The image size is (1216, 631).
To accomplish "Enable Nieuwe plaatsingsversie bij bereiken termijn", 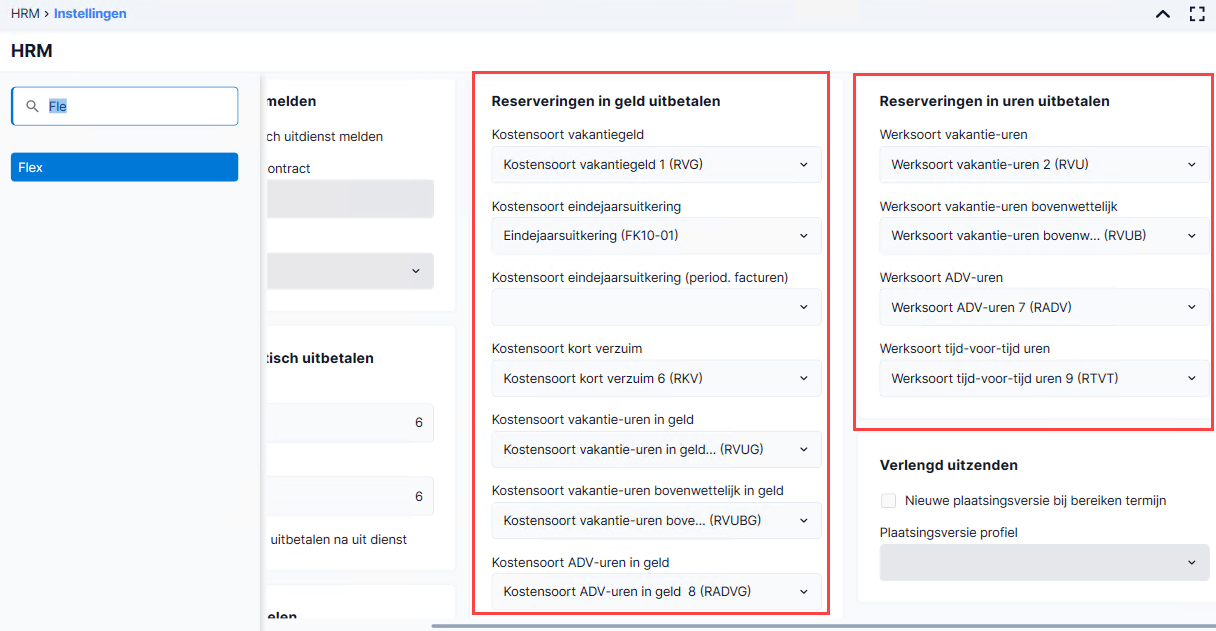I will tap(888, 500).
